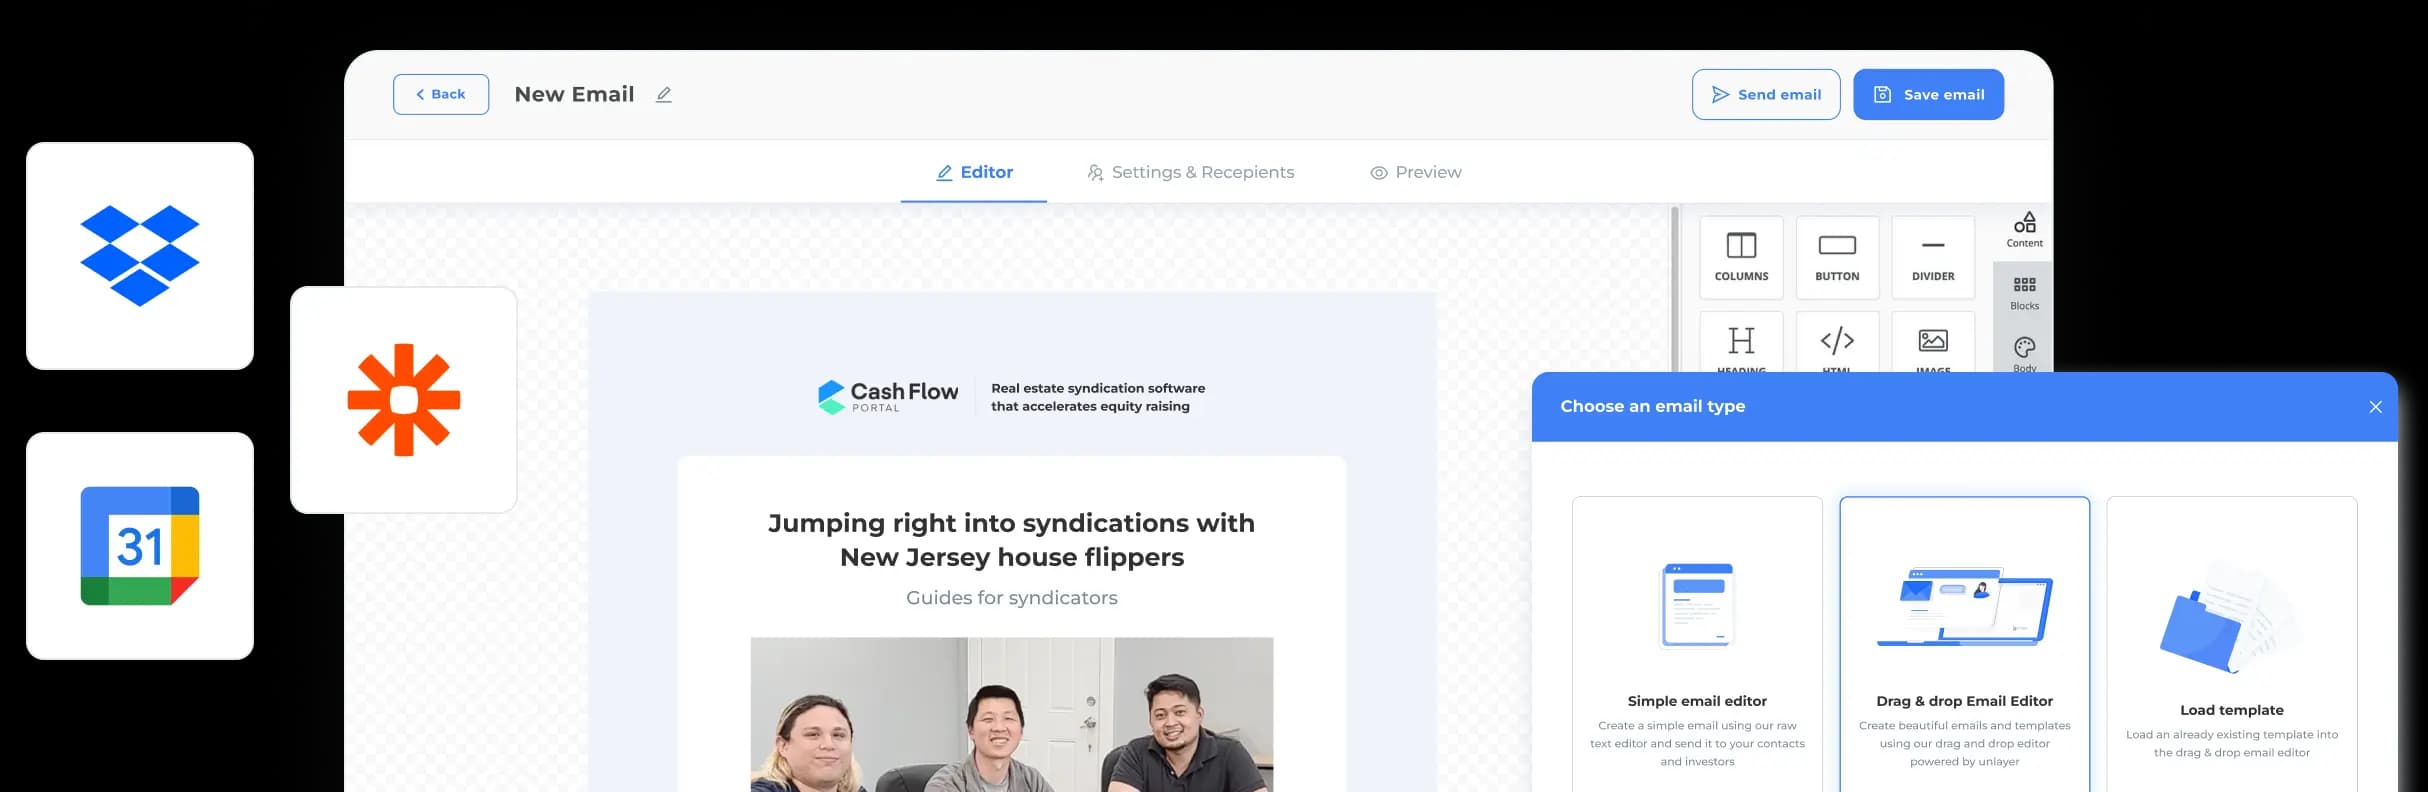Screen dimensions: 2428x792
Task: Select the Image block tool
Action: (1933, 342)
